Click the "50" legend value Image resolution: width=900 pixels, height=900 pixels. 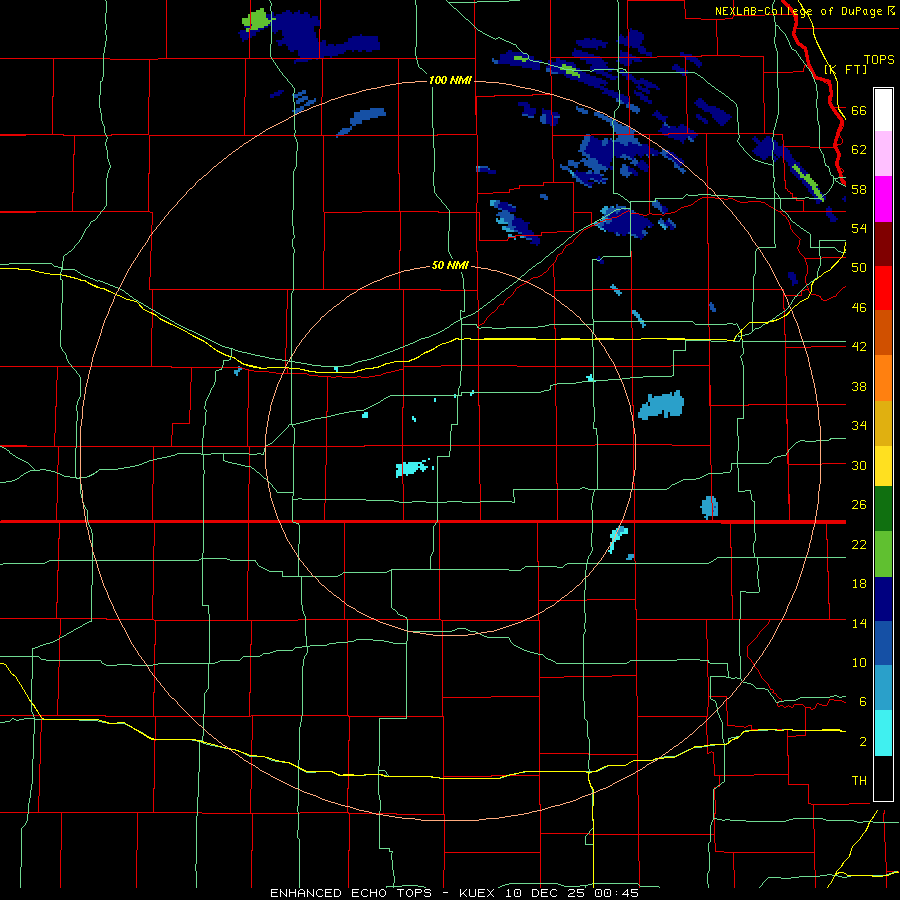coord(859,268)
